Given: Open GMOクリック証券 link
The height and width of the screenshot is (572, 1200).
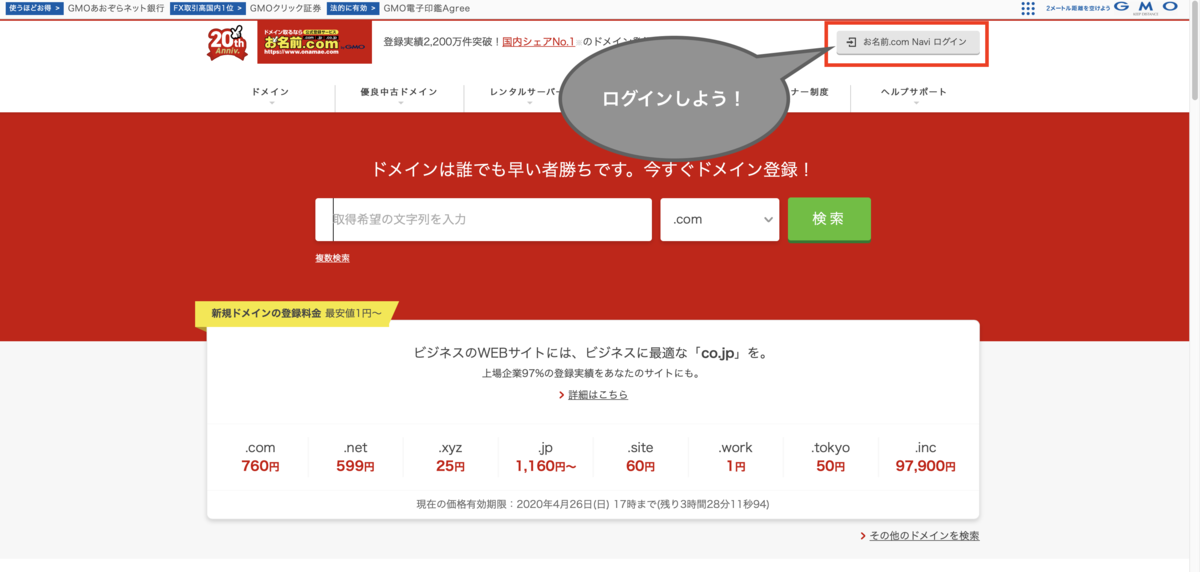Looking at the screenshot, I should (285, 8).
